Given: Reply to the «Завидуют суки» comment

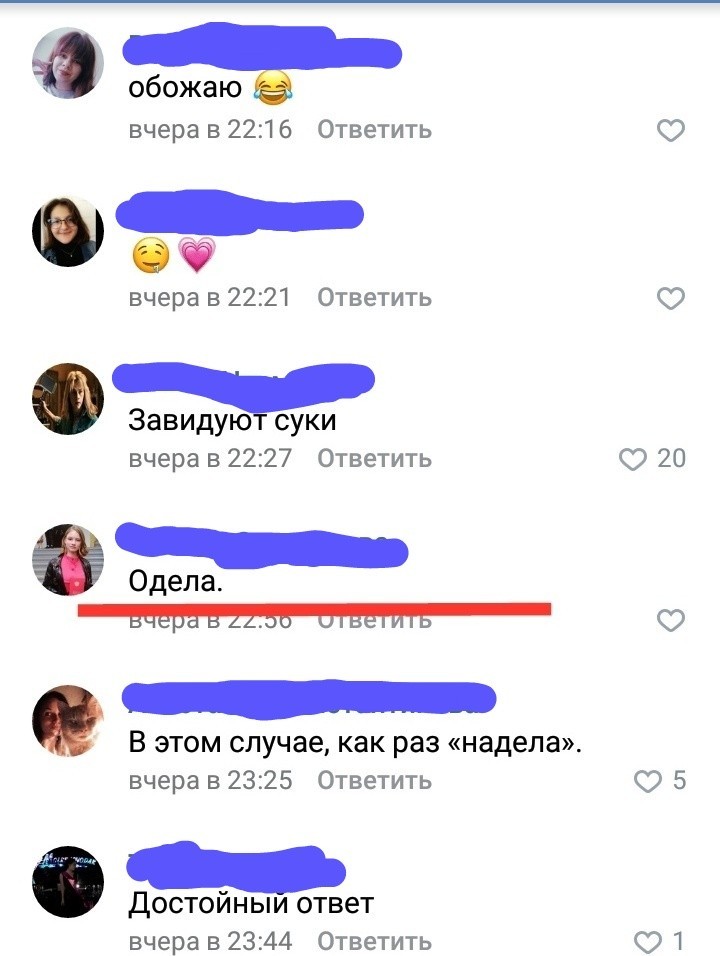Looking at the screenshot, I should [374, 459].
